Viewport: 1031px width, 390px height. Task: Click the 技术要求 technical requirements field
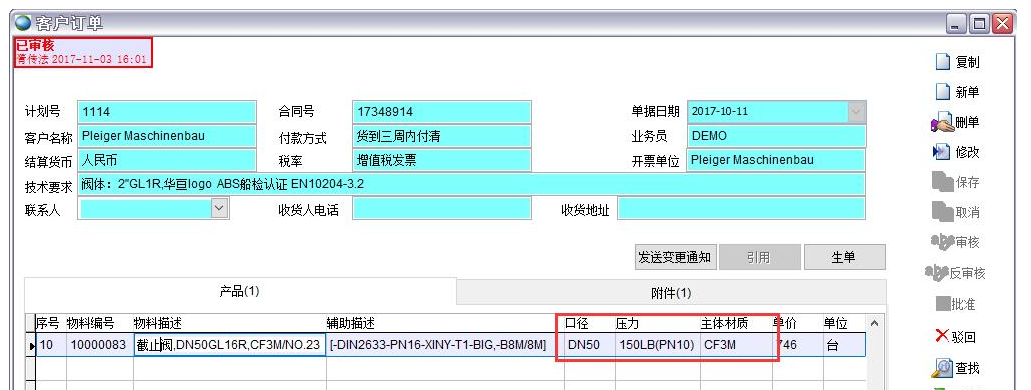[471, 184]
